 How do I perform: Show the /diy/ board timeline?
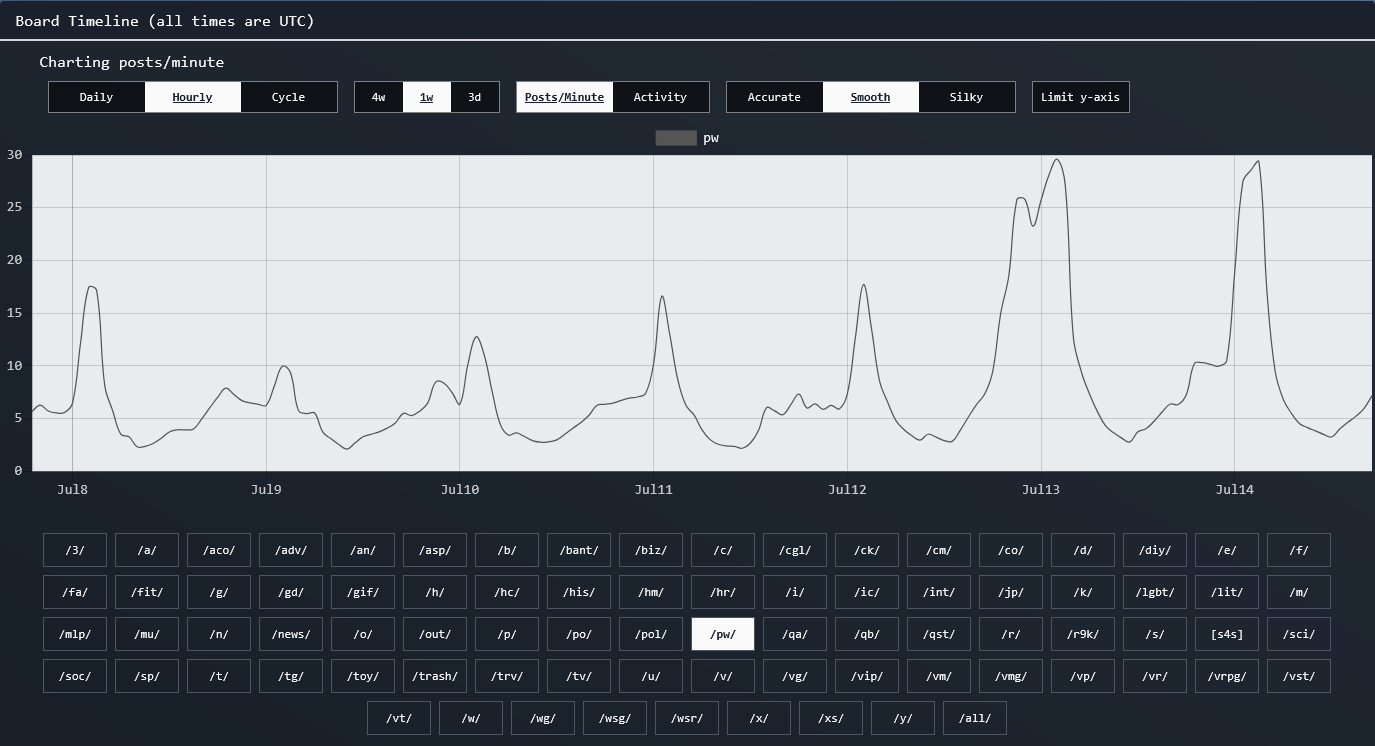[1155, 550]
